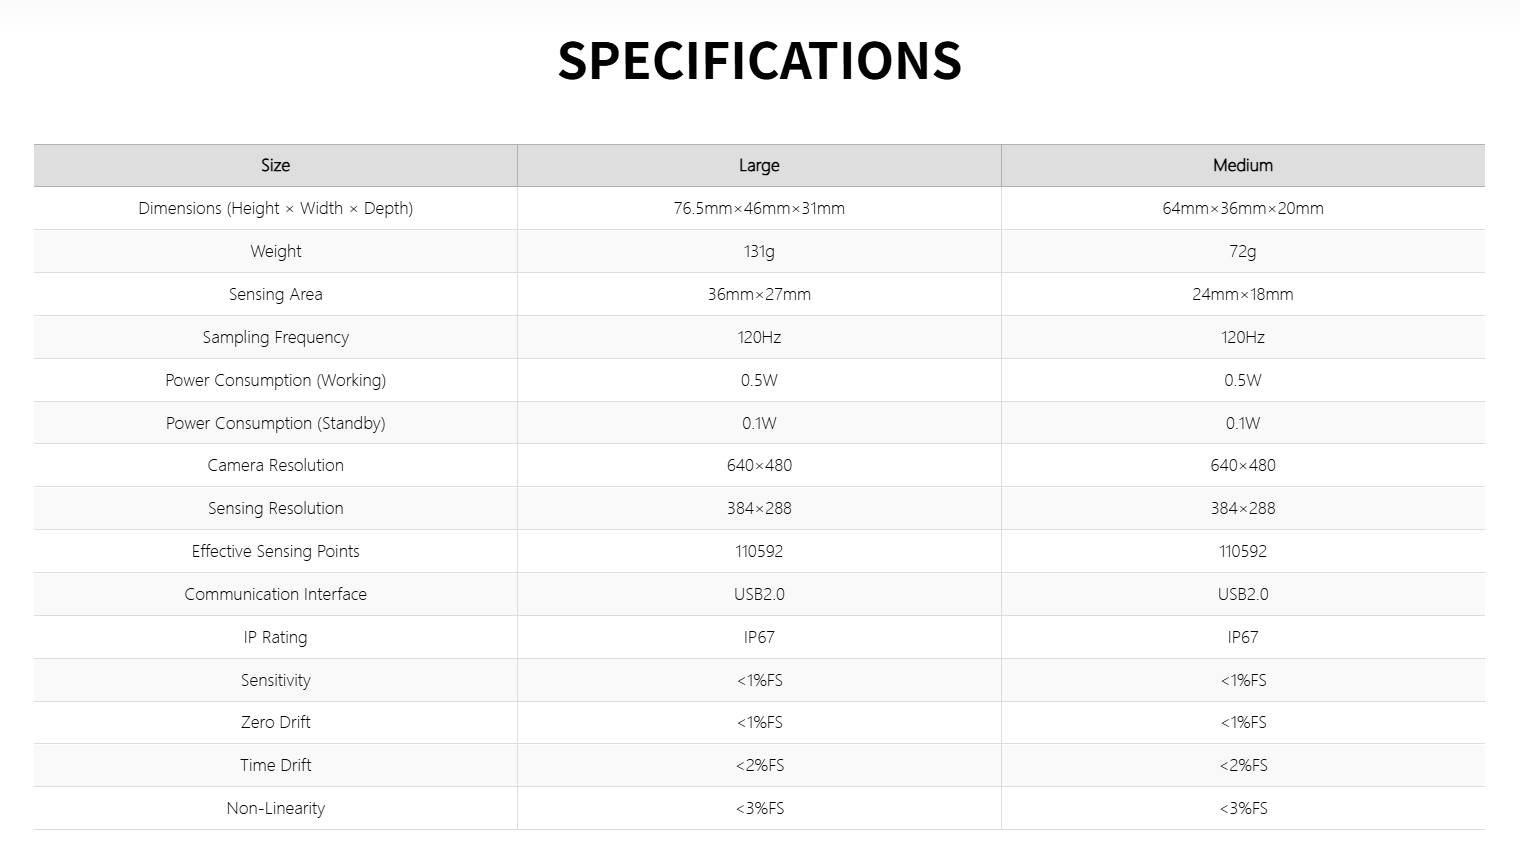Click the 64mm×36mm×20mm dimensions value
The width and height of the screenshot is (1520, 855).
1242,208
